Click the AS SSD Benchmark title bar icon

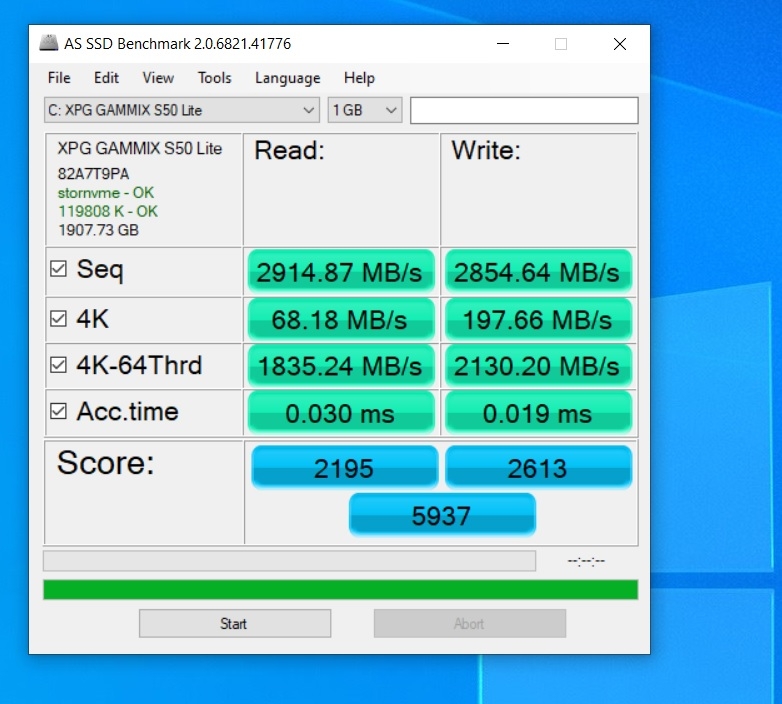click(x=48, y=43)
